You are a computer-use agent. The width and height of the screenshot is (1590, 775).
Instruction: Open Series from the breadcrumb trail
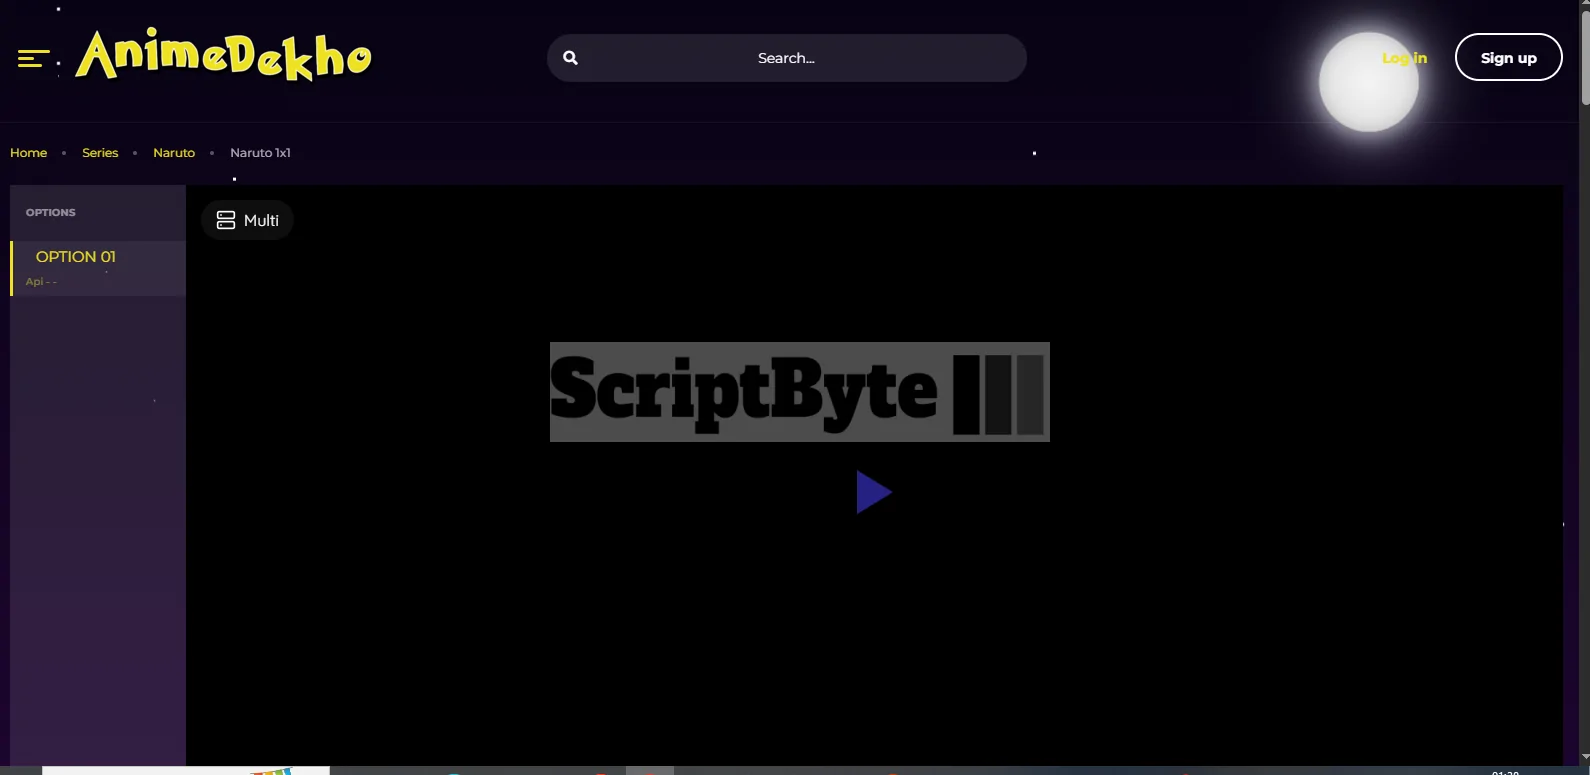[100, 153]
